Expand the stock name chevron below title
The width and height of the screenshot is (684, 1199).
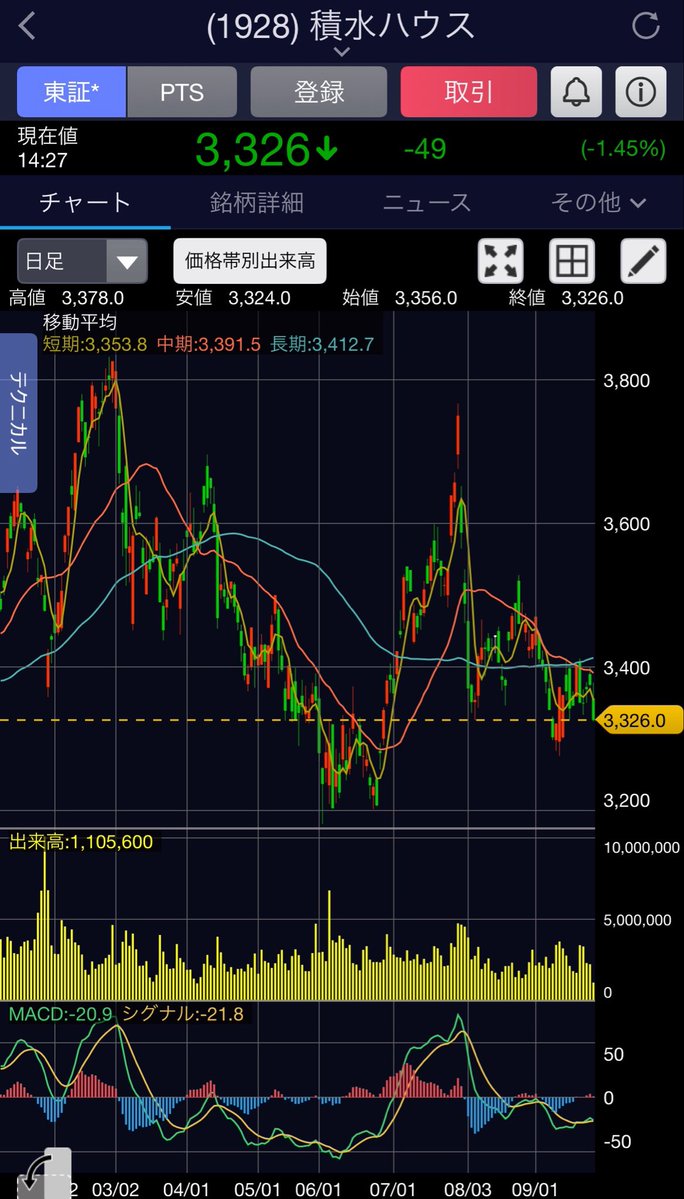coord(342,52)
